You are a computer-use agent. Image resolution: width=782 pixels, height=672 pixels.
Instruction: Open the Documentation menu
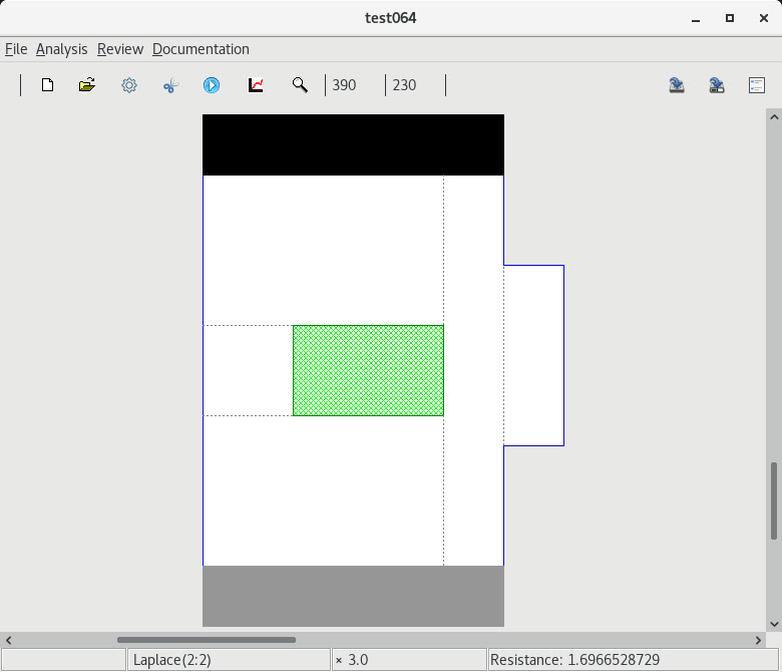pyautogui.click(x=200, y=49)
